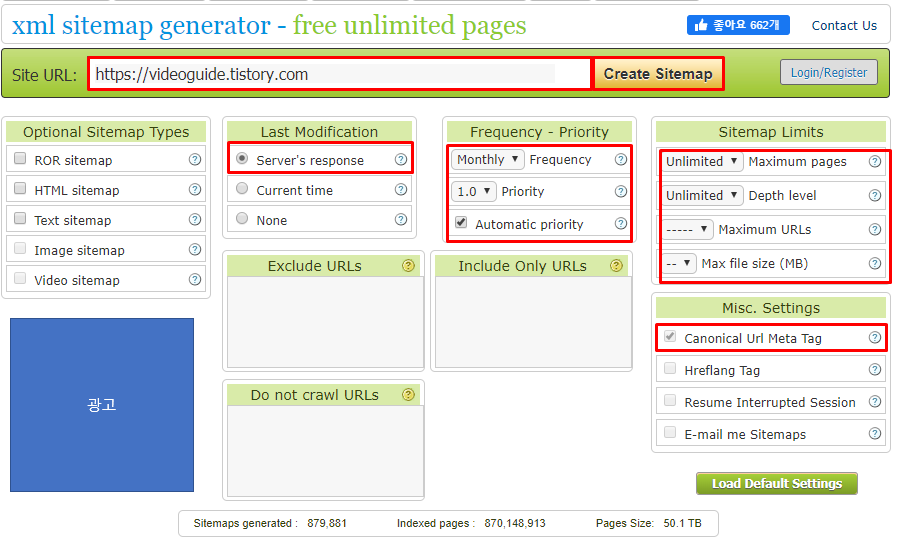The width and height of the screenshot is (902, 549).
Task: Click inside the Include Only URLs text area
Action: point(533,322)
